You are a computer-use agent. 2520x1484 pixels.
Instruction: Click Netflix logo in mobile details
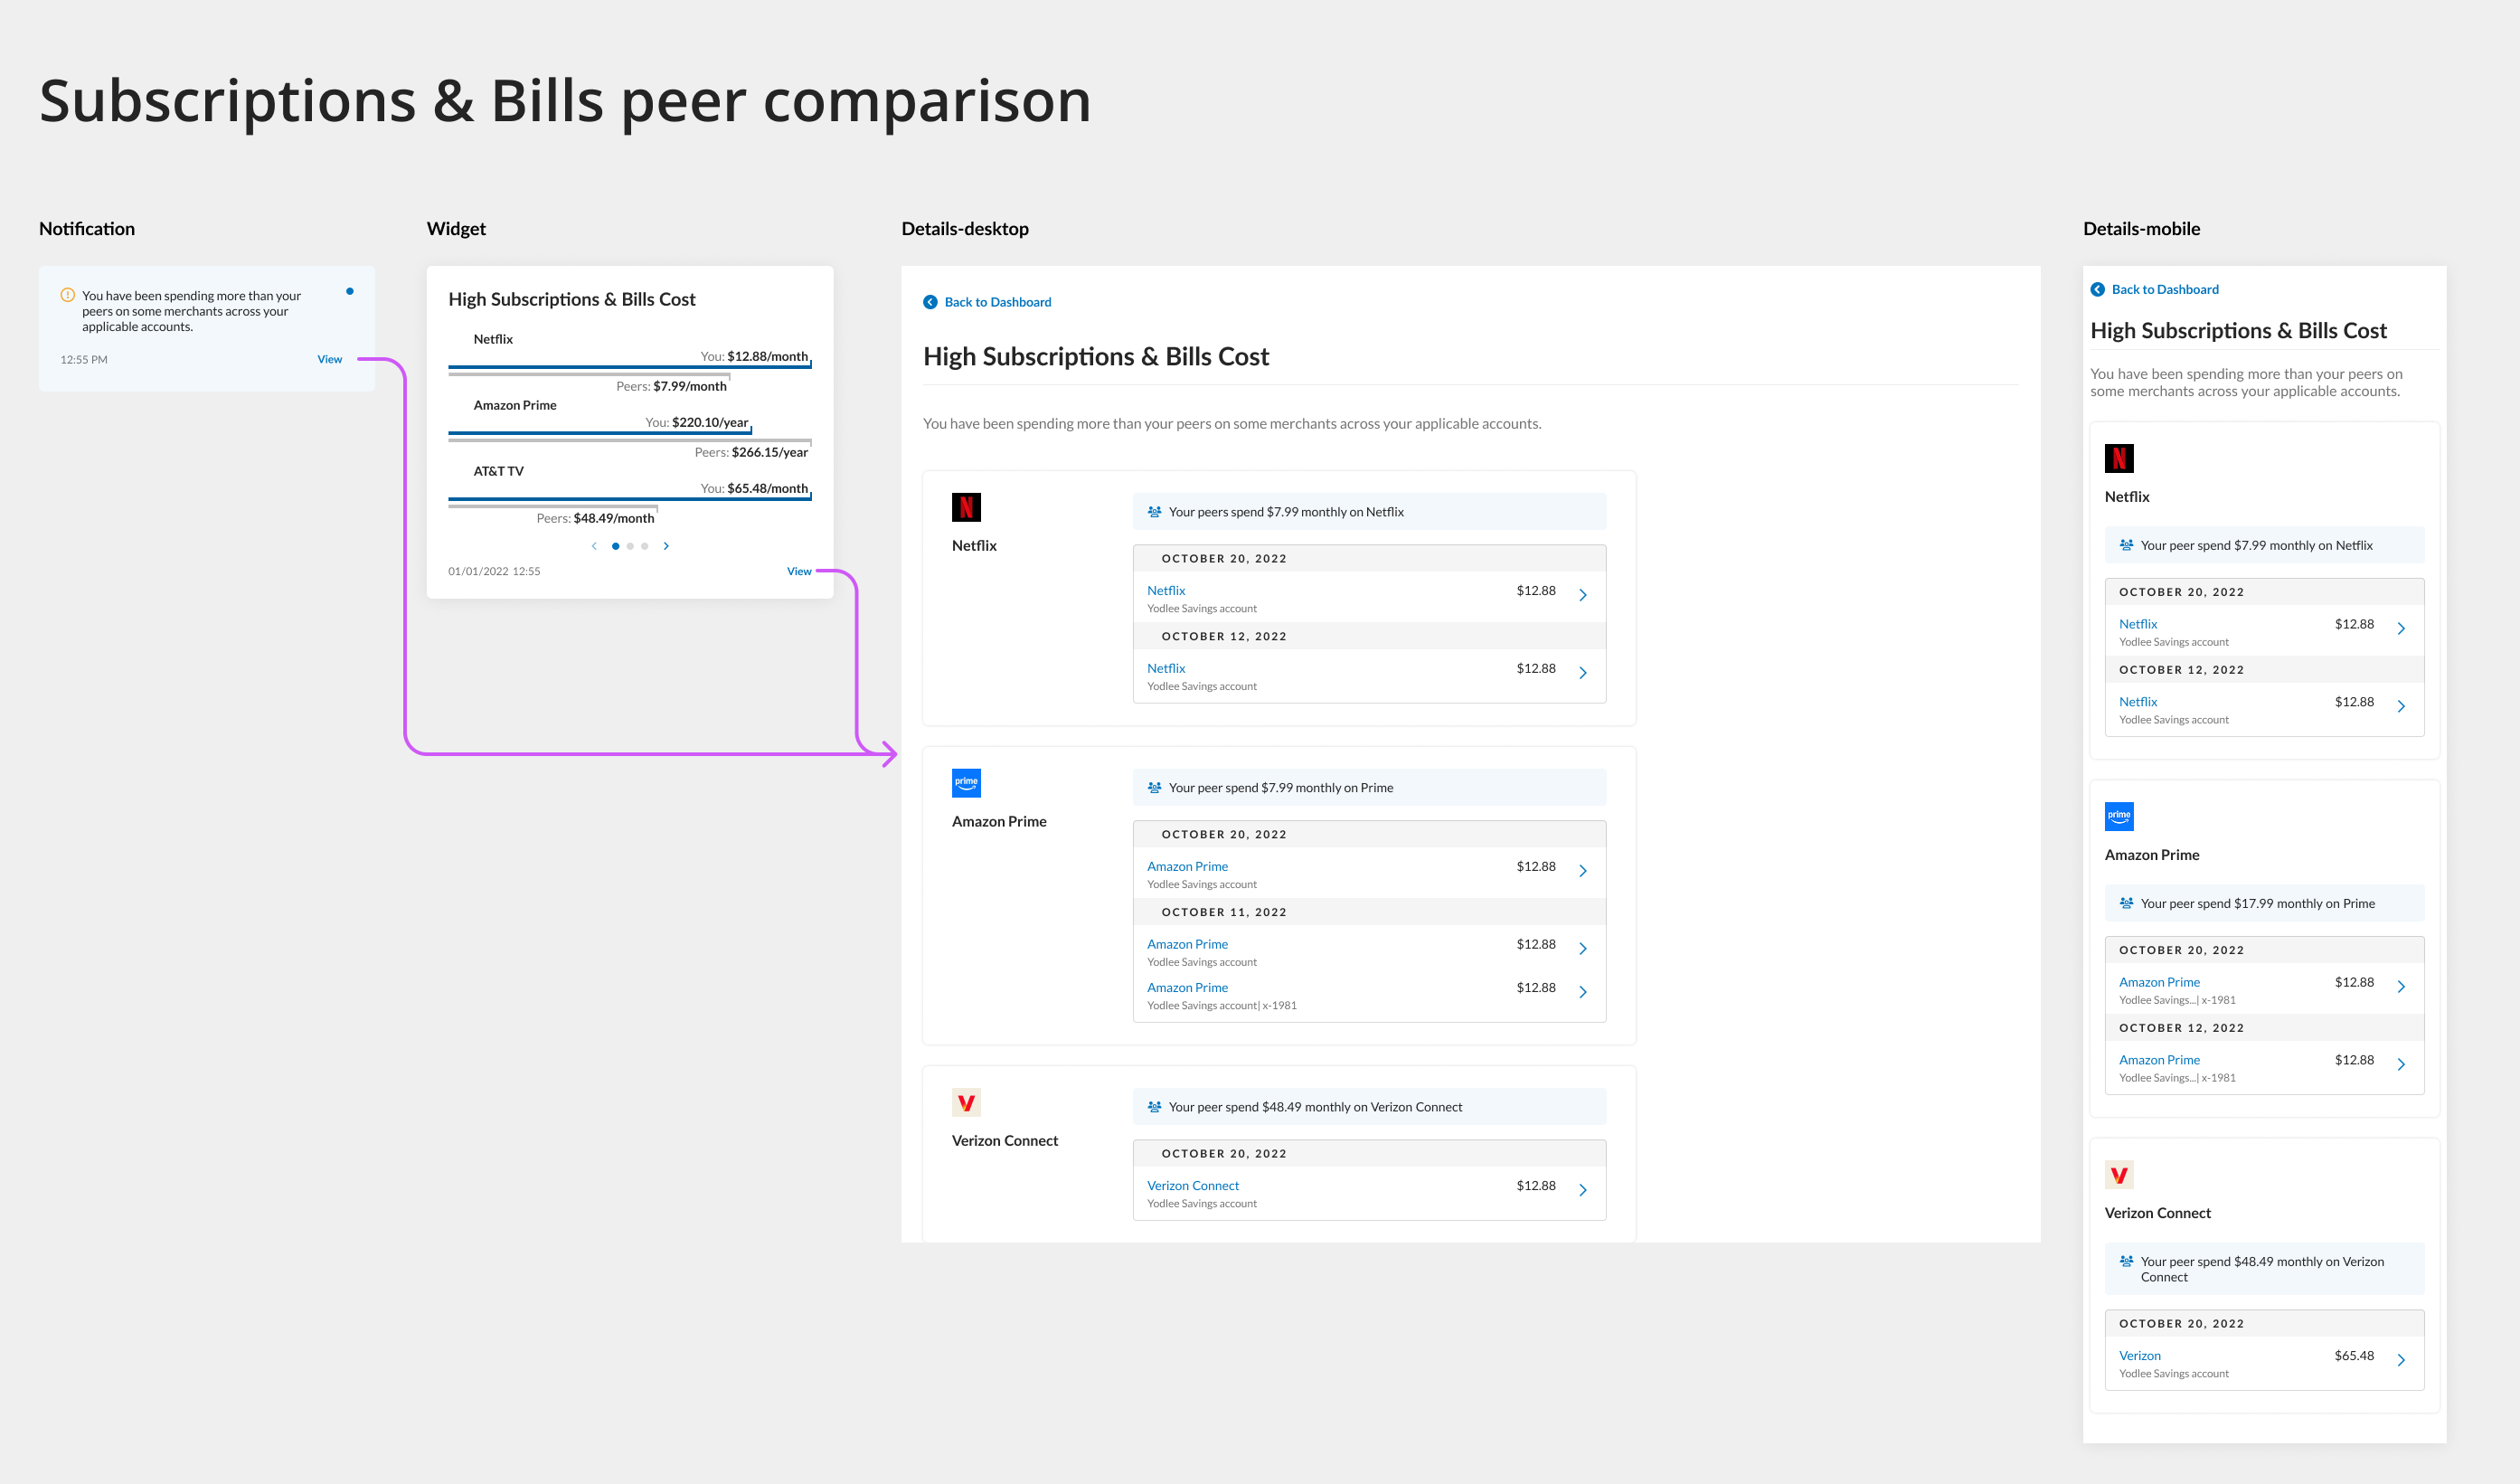(2119, 458)
